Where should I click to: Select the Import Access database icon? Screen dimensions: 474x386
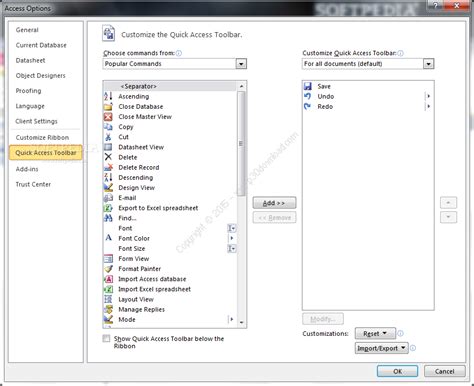tap(108, 279)
